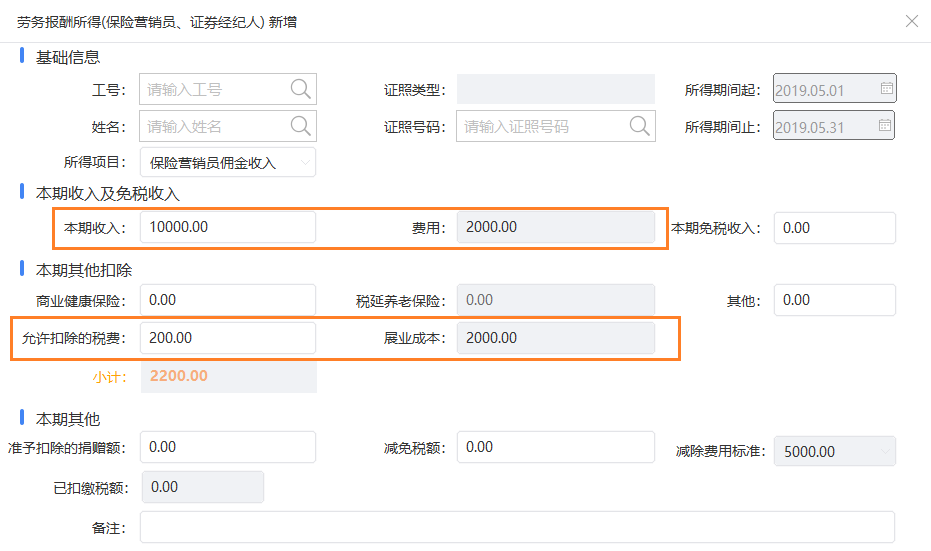Click the 证照类型 field
Viewport: 931px width, 551px height.
556,89
